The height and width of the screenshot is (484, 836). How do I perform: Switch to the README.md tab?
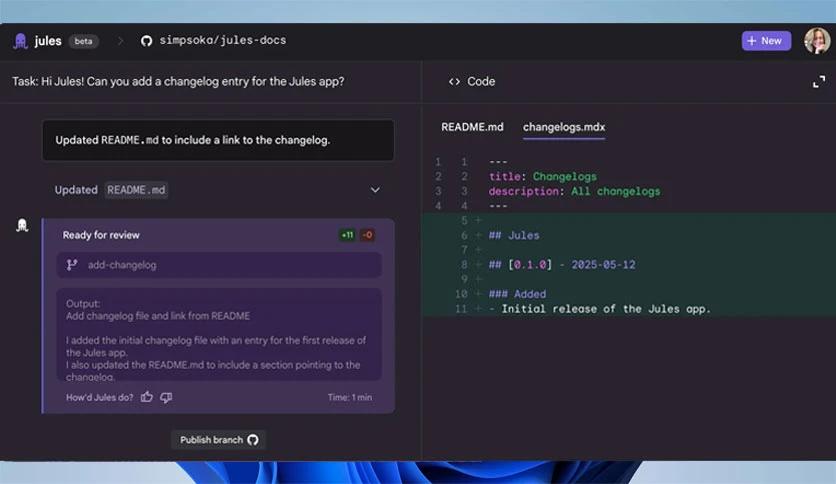click(472, 127)
